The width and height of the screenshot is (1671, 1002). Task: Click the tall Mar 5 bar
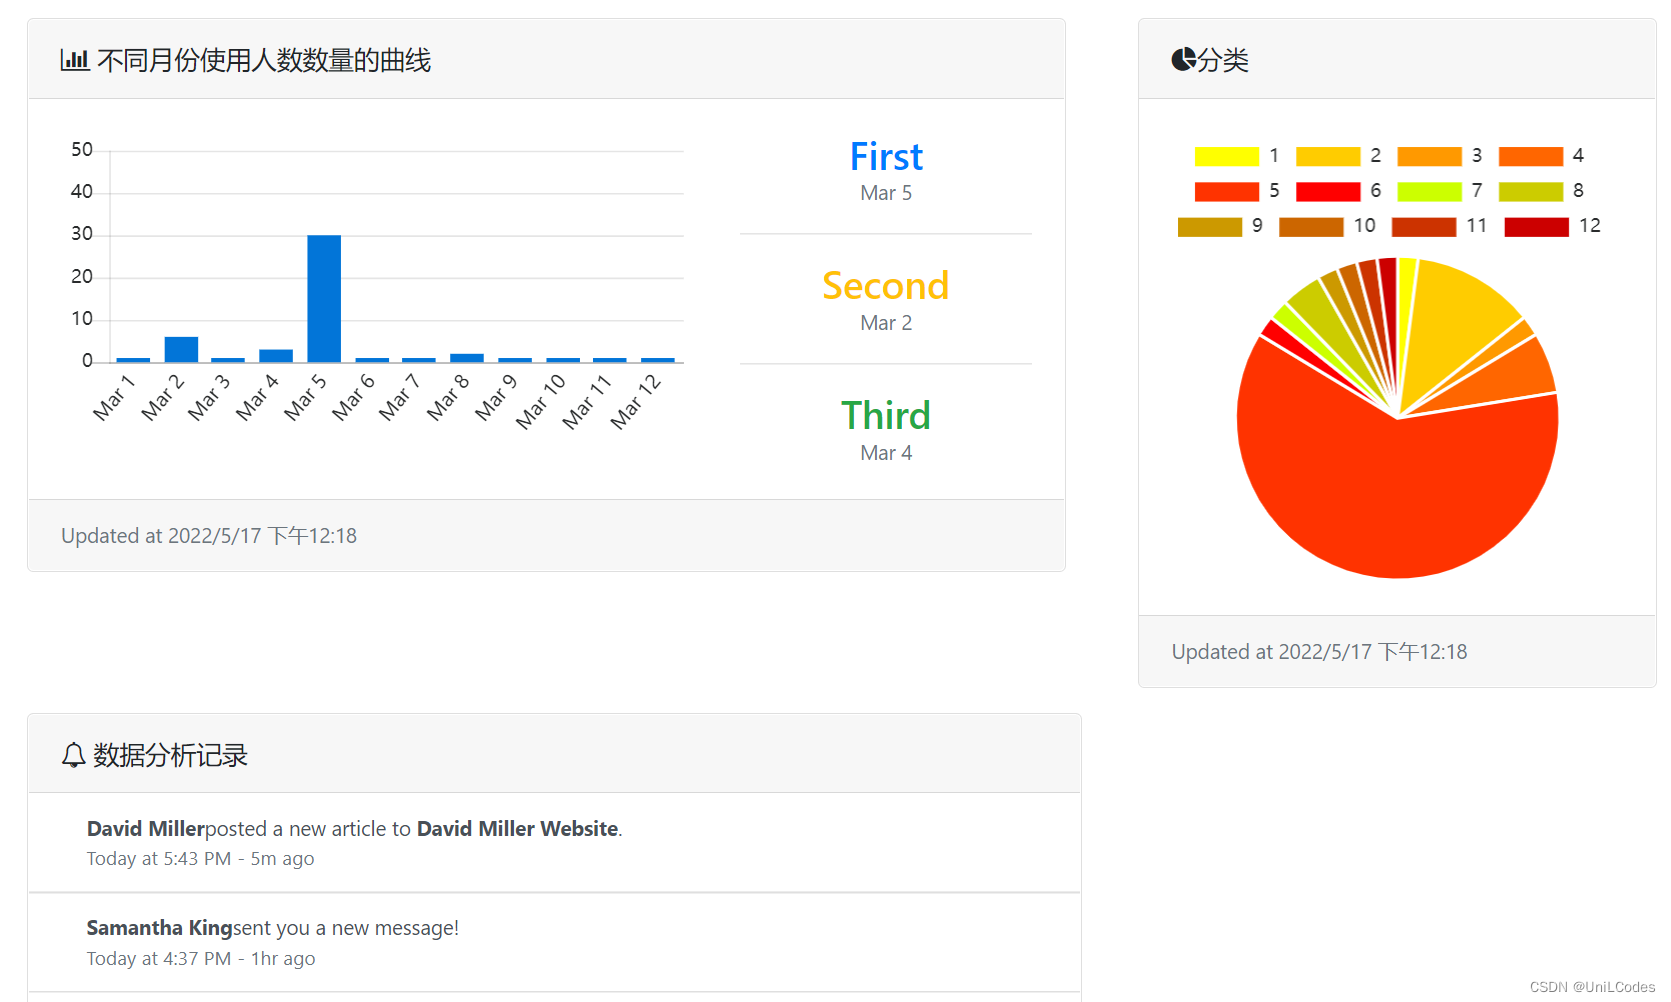click(324, 298)
